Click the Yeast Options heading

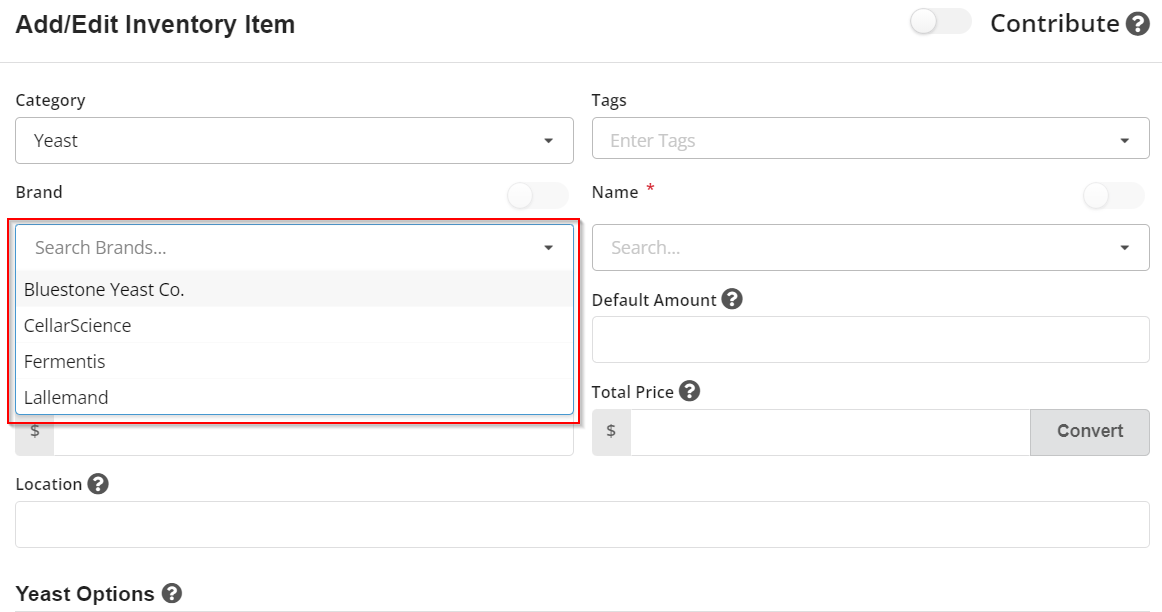[x=85, y=593]
